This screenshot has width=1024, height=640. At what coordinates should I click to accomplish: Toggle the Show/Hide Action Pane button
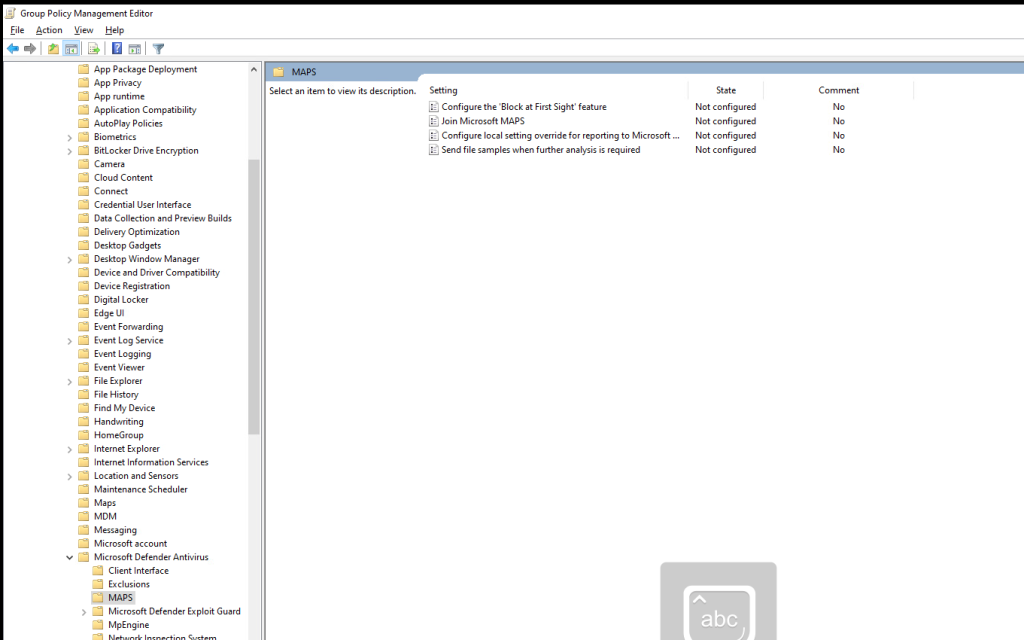[134, 48]
